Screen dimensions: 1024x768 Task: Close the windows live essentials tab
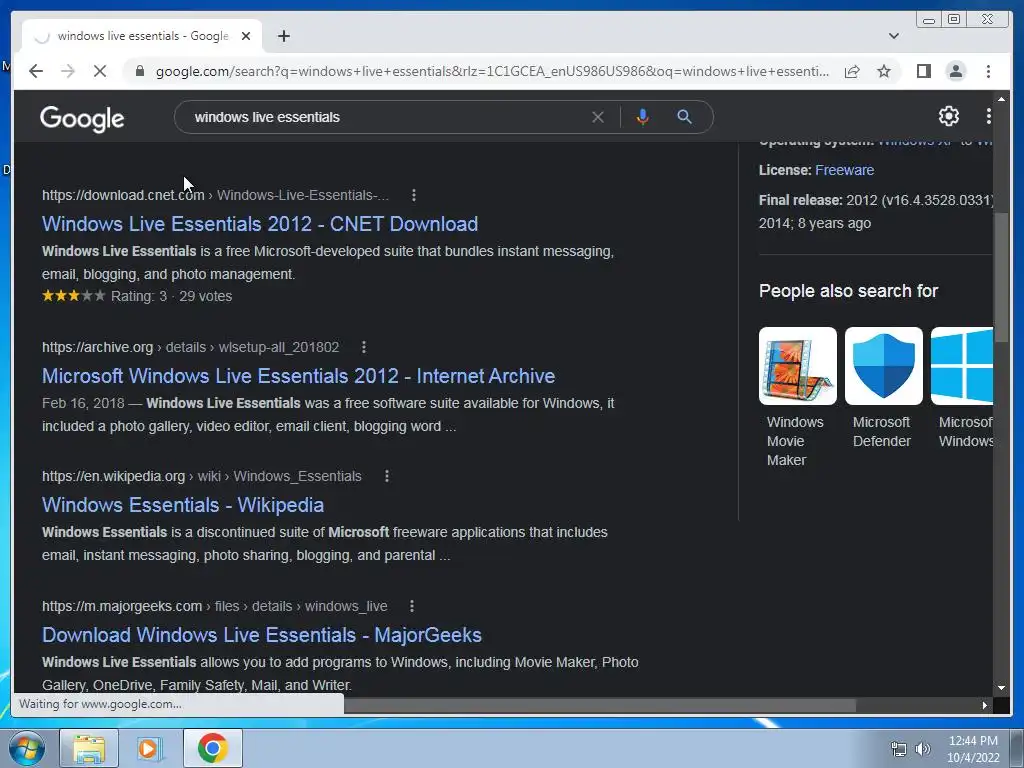click(x=246, y=36)
